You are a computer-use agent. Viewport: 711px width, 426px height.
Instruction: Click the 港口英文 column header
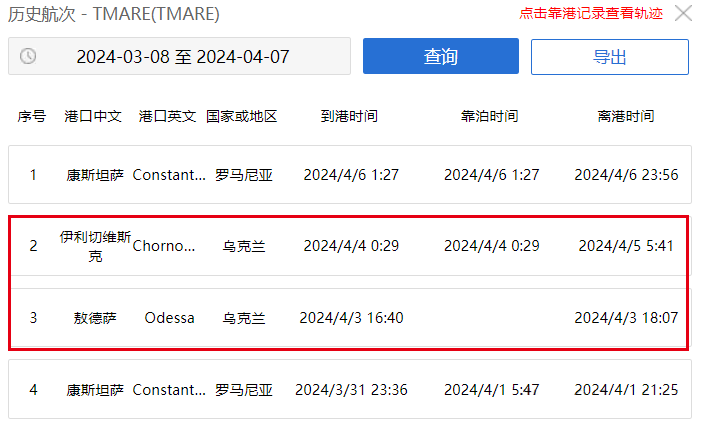click(167, 116)
